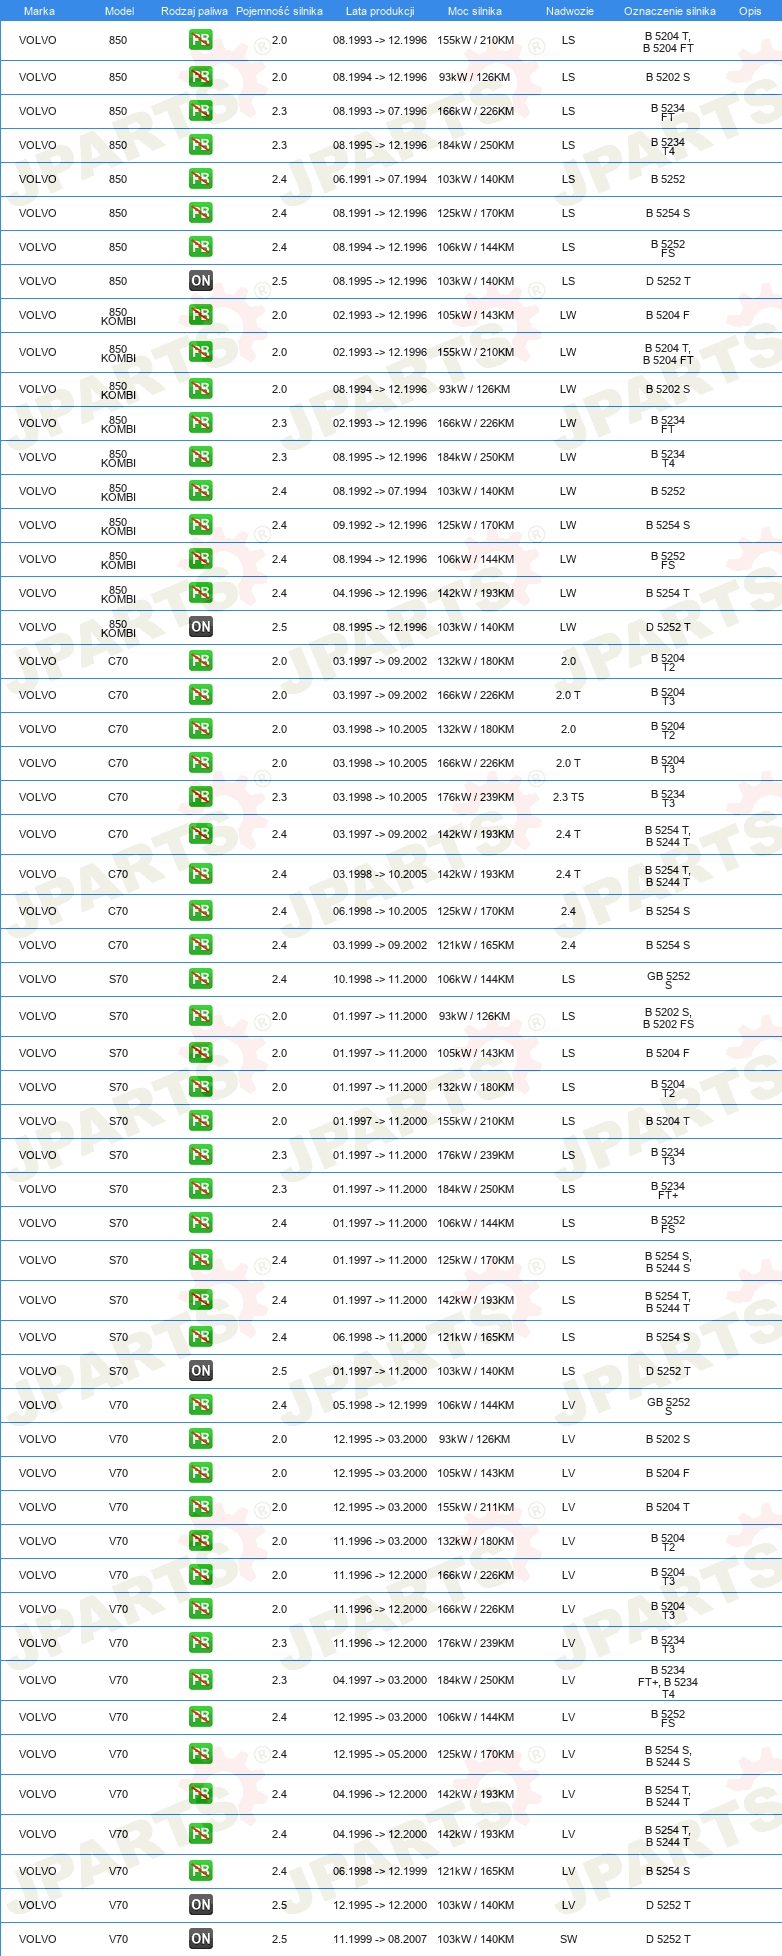Click diesel ON icon for V70 SW row
This screenshot has height=1956, width=782.
pos(200,1939)
